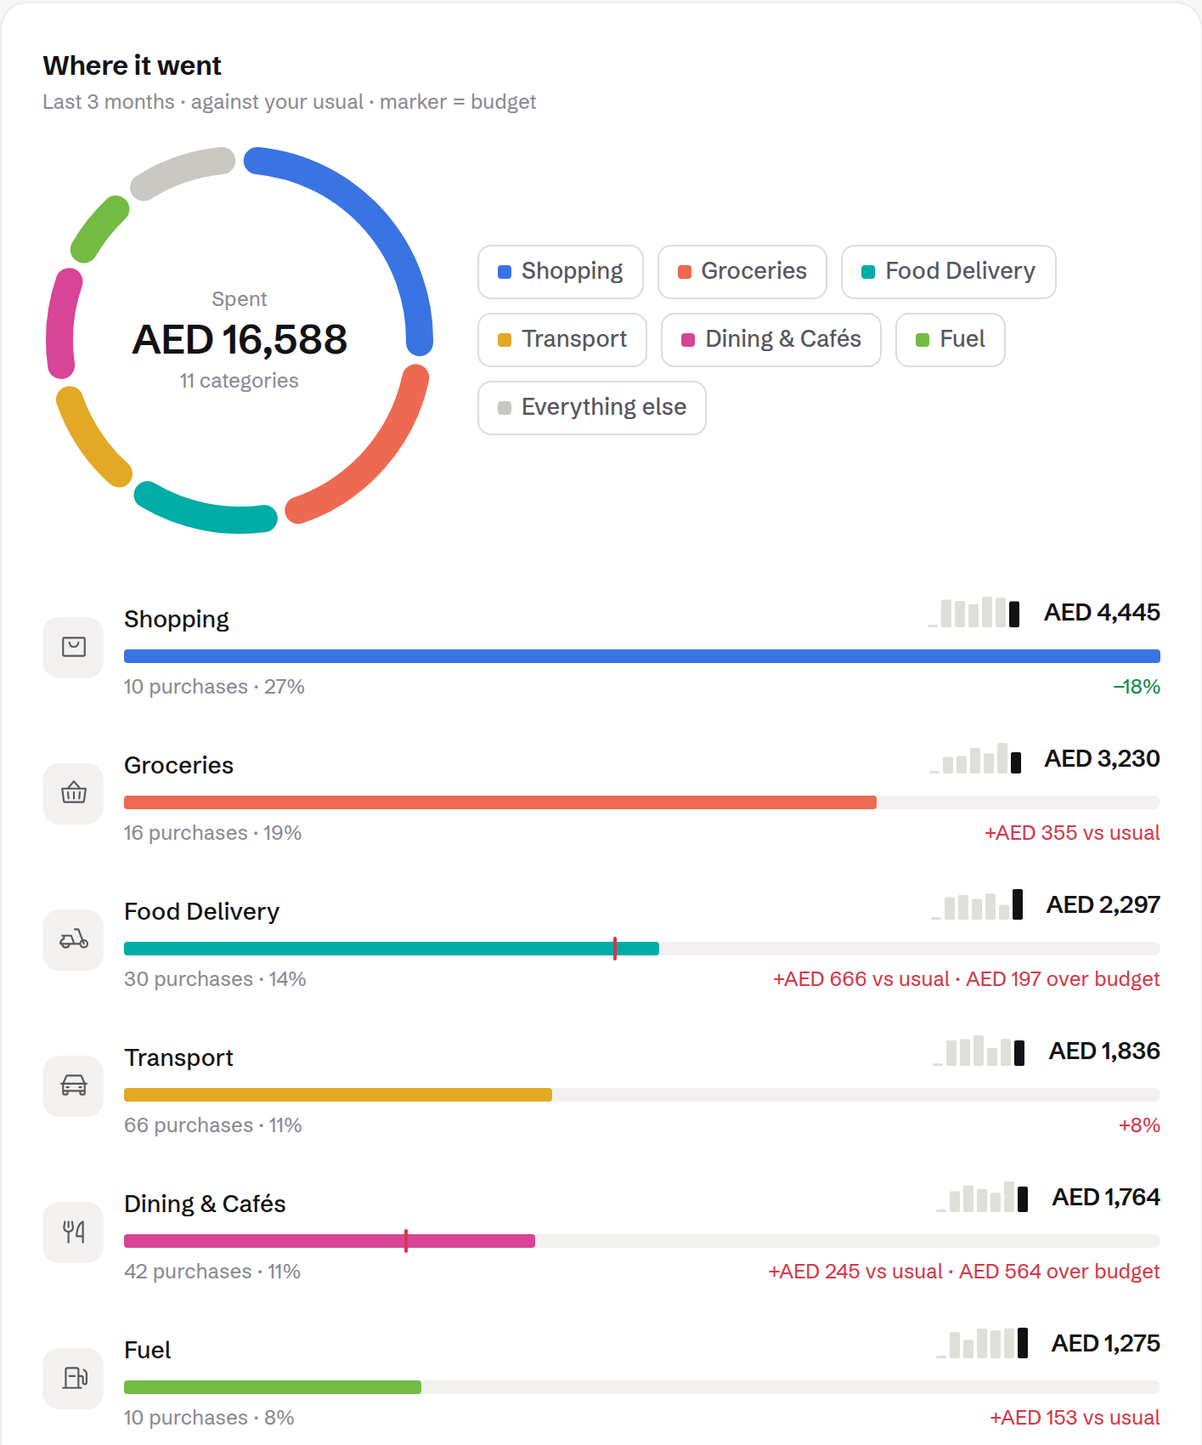The height and width of the screenshot is (1445, 1202).
Task: Click the Dining & Cafés cutlery icon
Action: [73, 1231]
